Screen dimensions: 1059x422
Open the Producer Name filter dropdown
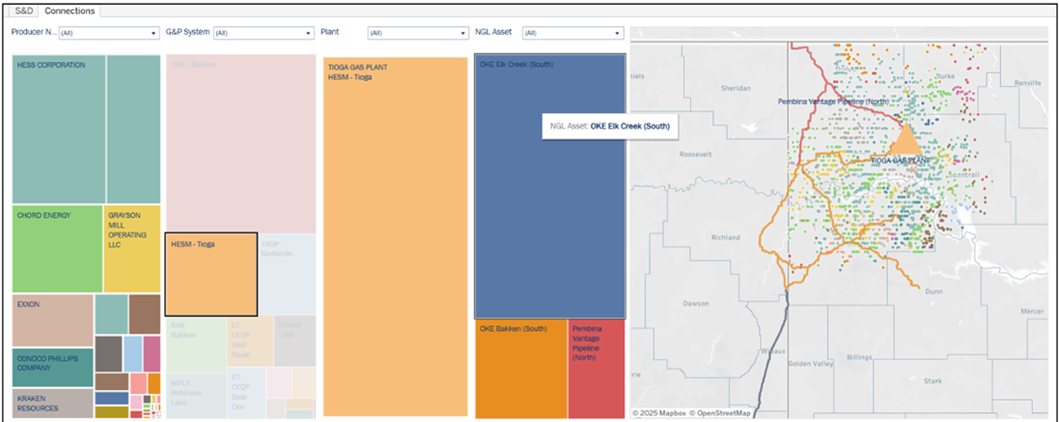pos(109,32)
